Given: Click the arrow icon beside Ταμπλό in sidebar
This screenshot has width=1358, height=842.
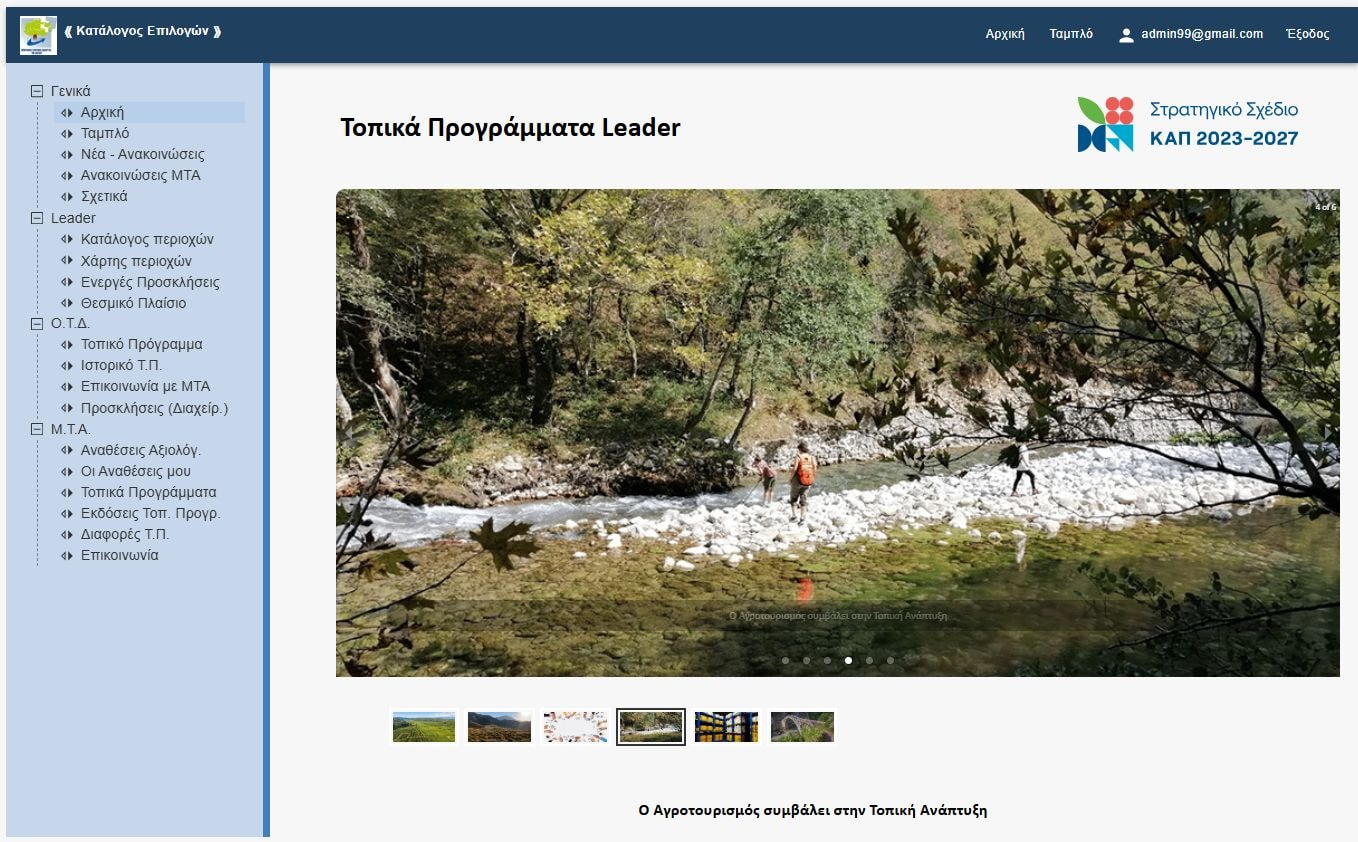Looking at the screenshot, I should 67,134.
